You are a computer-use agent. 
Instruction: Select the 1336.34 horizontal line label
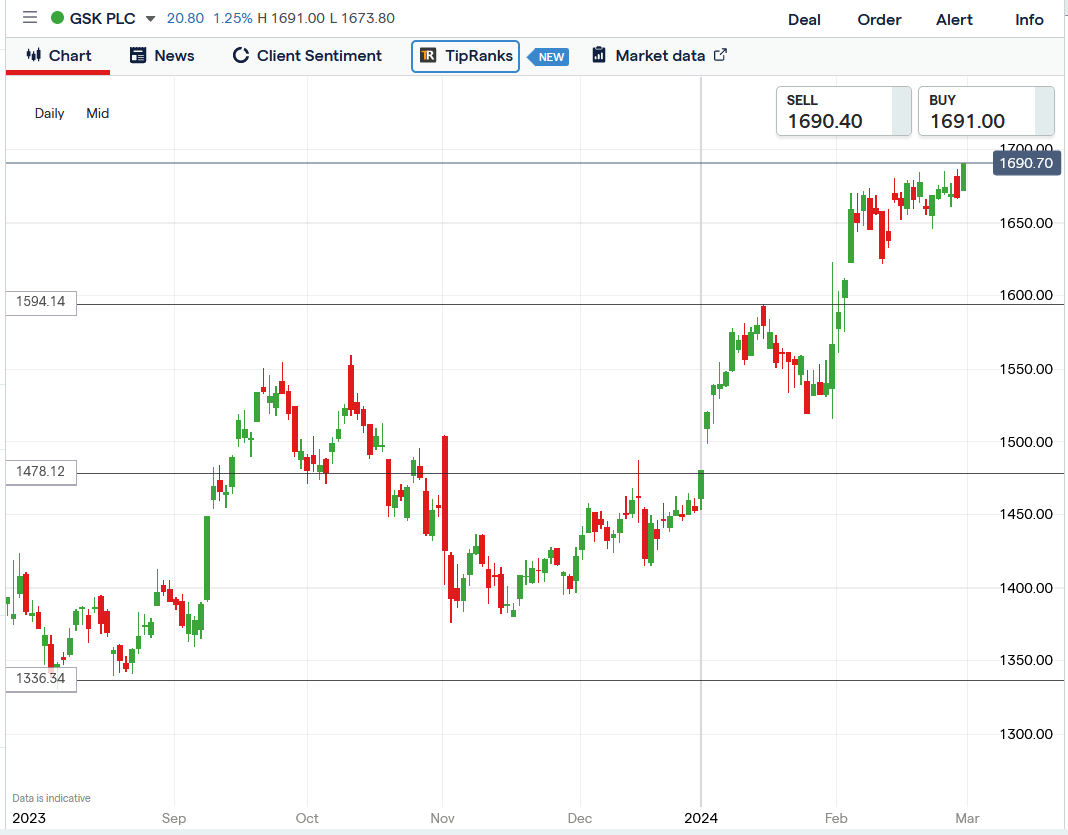click(x=41, y=678)
